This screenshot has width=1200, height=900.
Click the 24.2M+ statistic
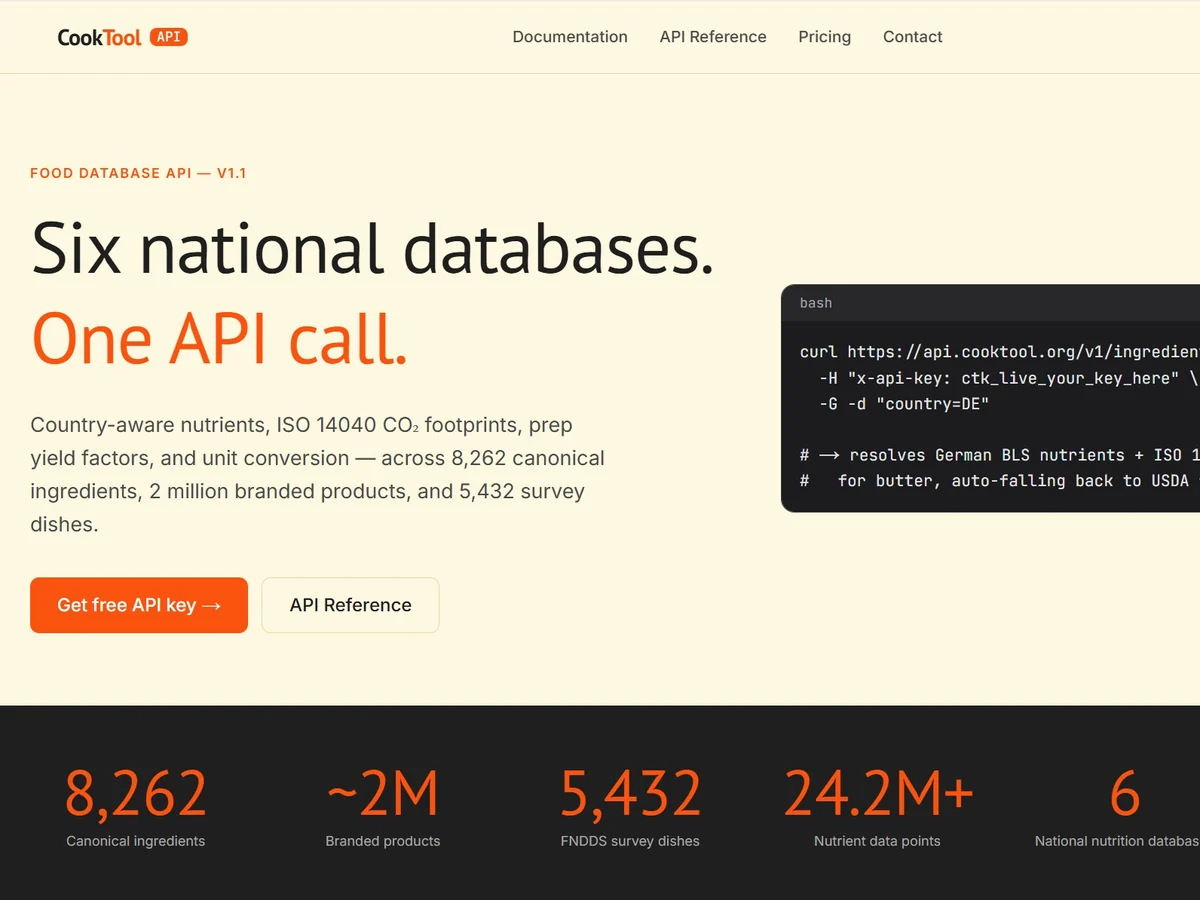coord(878,794)
